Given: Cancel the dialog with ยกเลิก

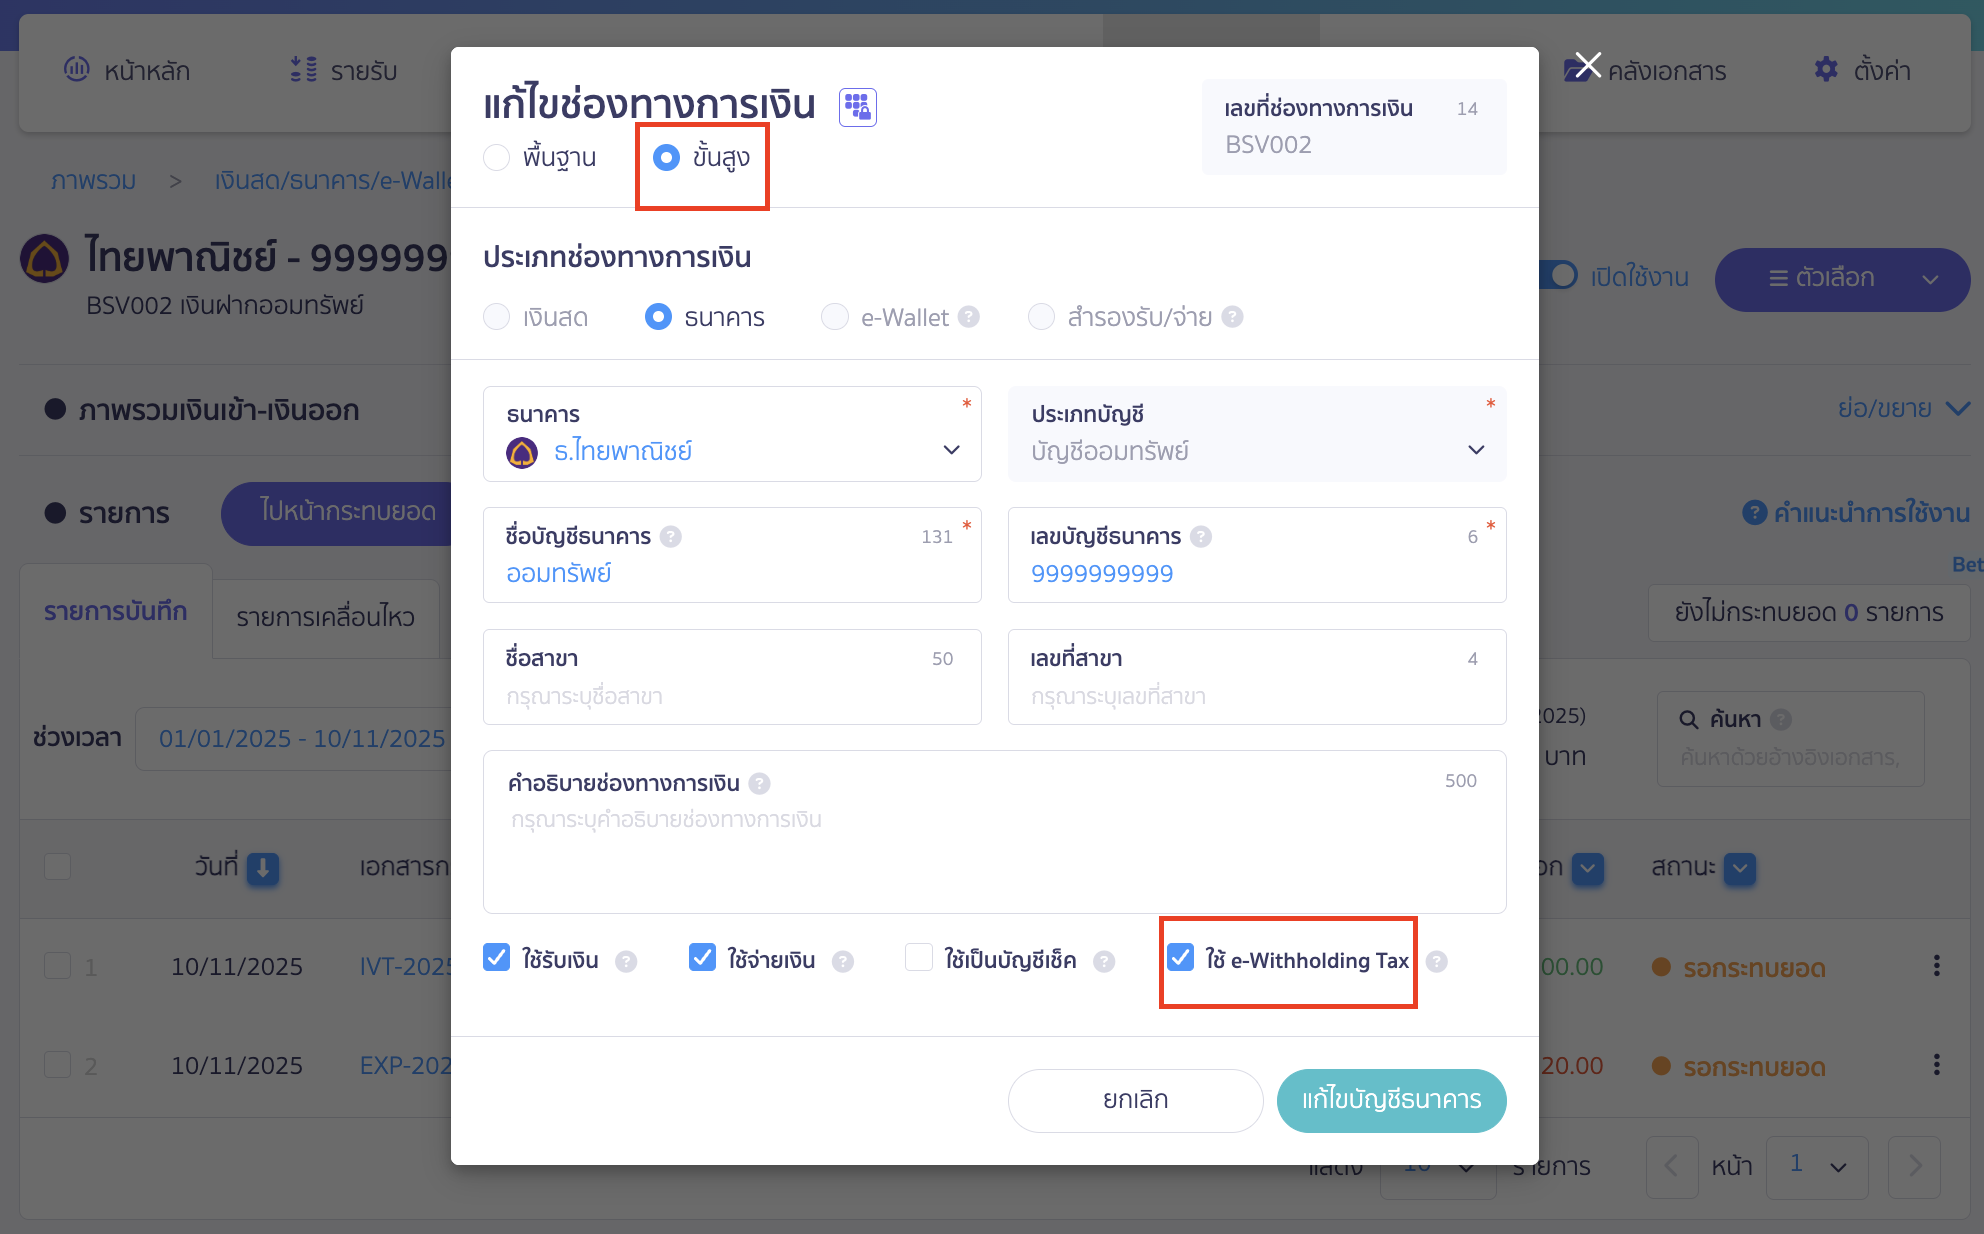Looking at the screenshot, I should [x=1135, y=1100].
